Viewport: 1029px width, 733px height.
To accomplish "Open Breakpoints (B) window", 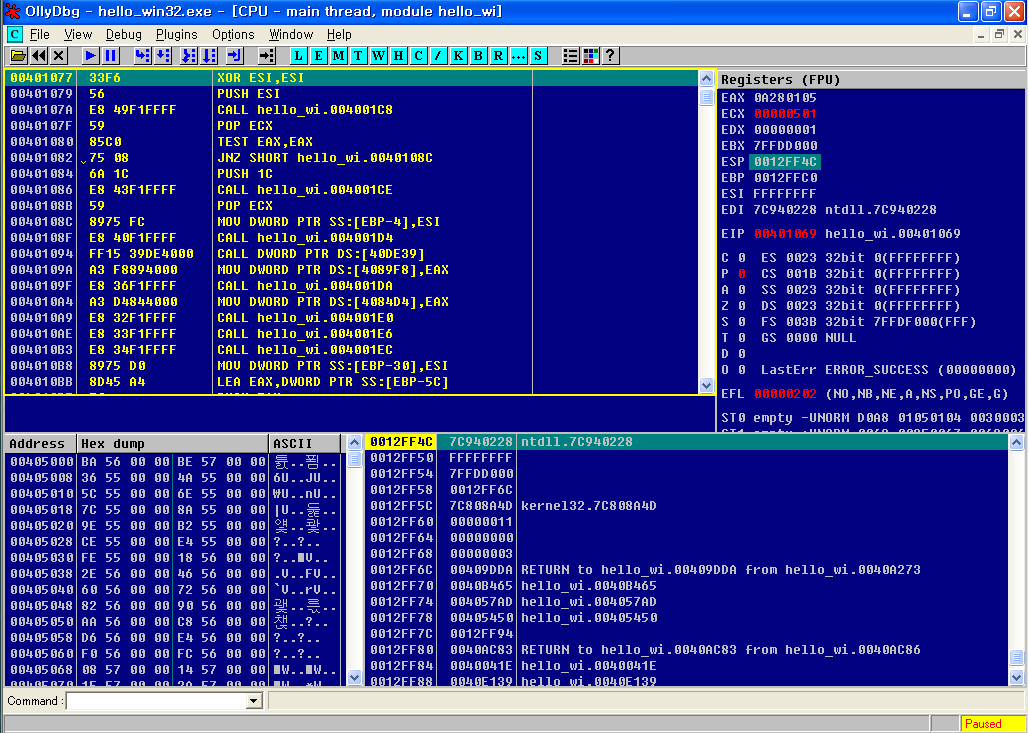I will tap(478, 56).
